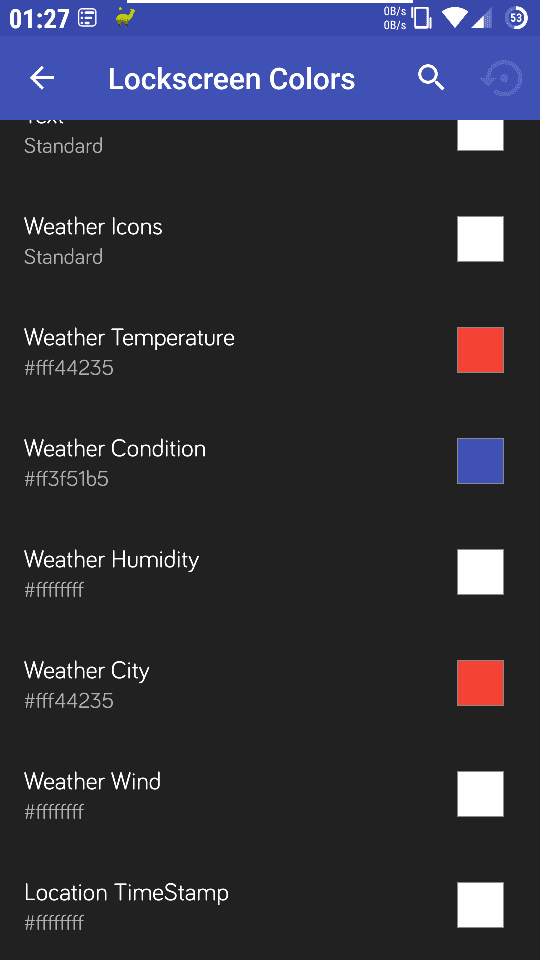
Task: Open Weather City red color swatch
Action: [x=480, y=683]
